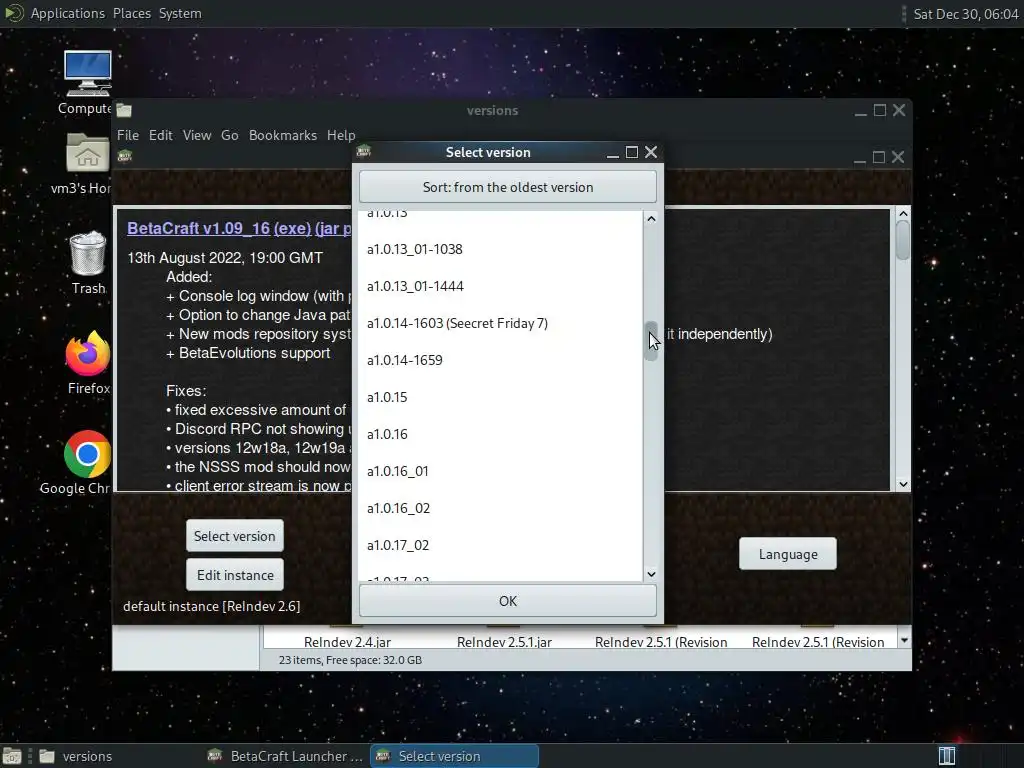Image resolution: width=1024 pixels, height=768 pixels.
Task: Open Edit menu in versions window
Action: pyautogui.click(x=161, y=135)
